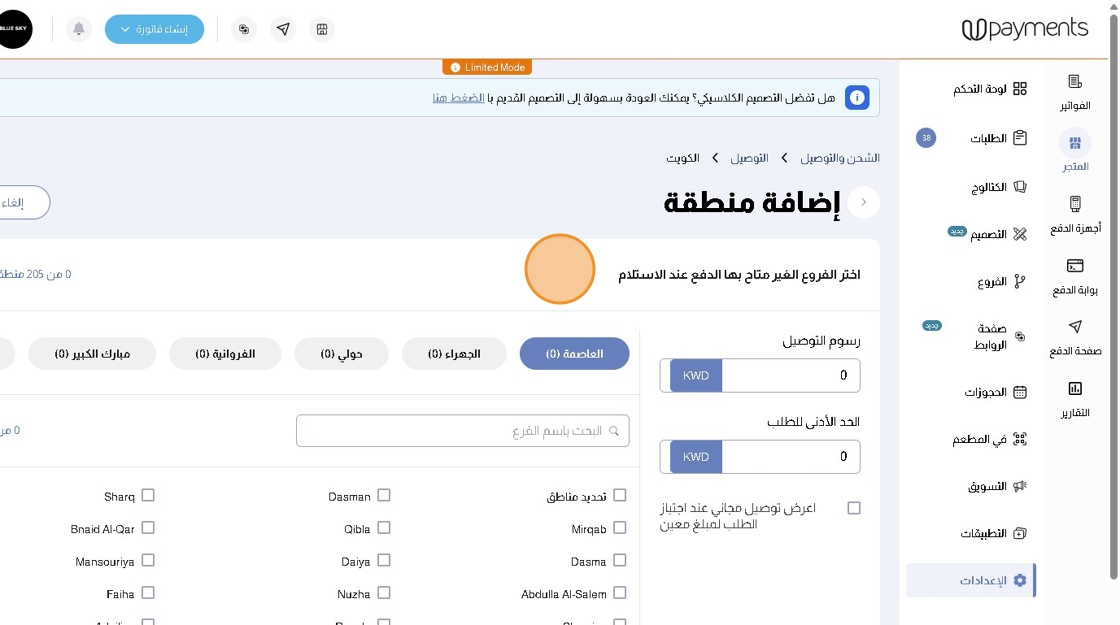
Task: Open the BLUE SKY profile avatar
Action: 14,29
